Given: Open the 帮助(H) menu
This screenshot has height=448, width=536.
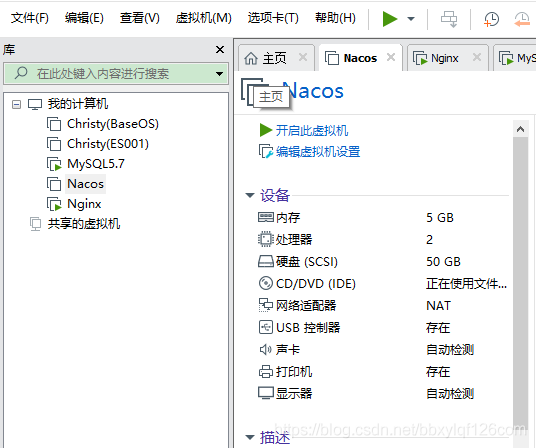Looking at the screenshot, I should [x=335, y=18].
